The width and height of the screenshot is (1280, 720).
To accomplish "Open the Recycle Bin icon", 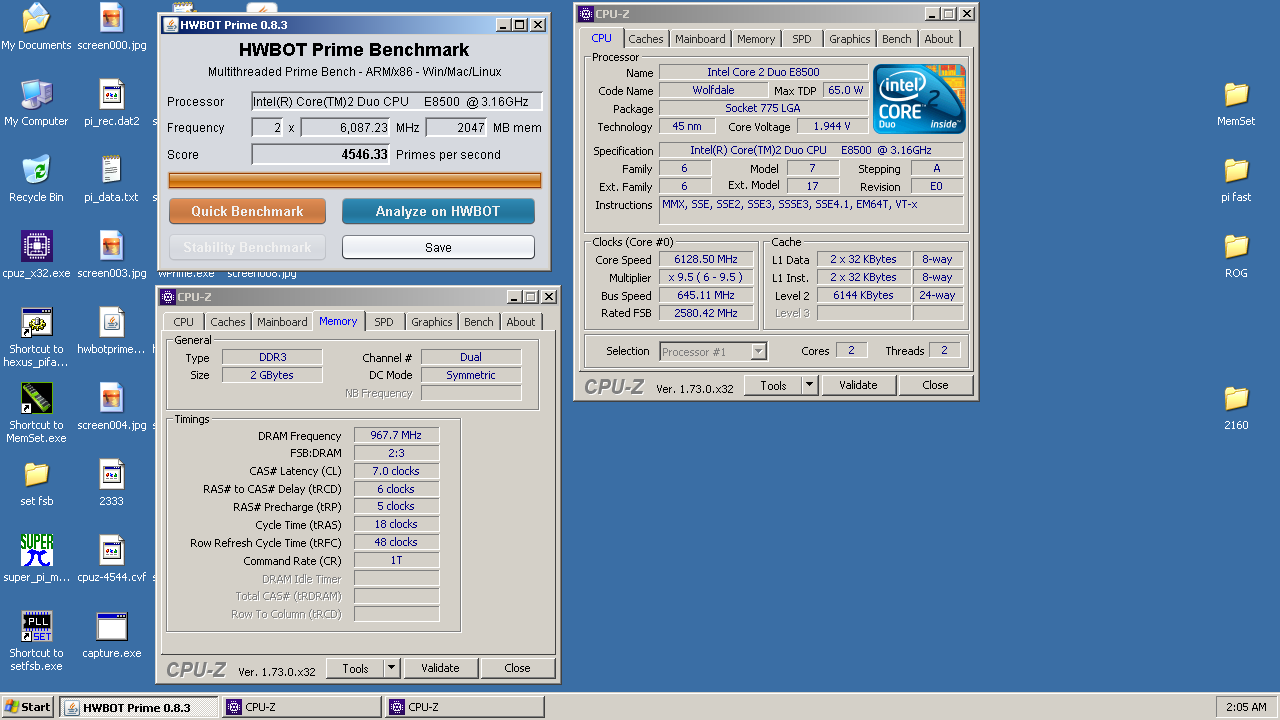I will (x=36, y=170).
